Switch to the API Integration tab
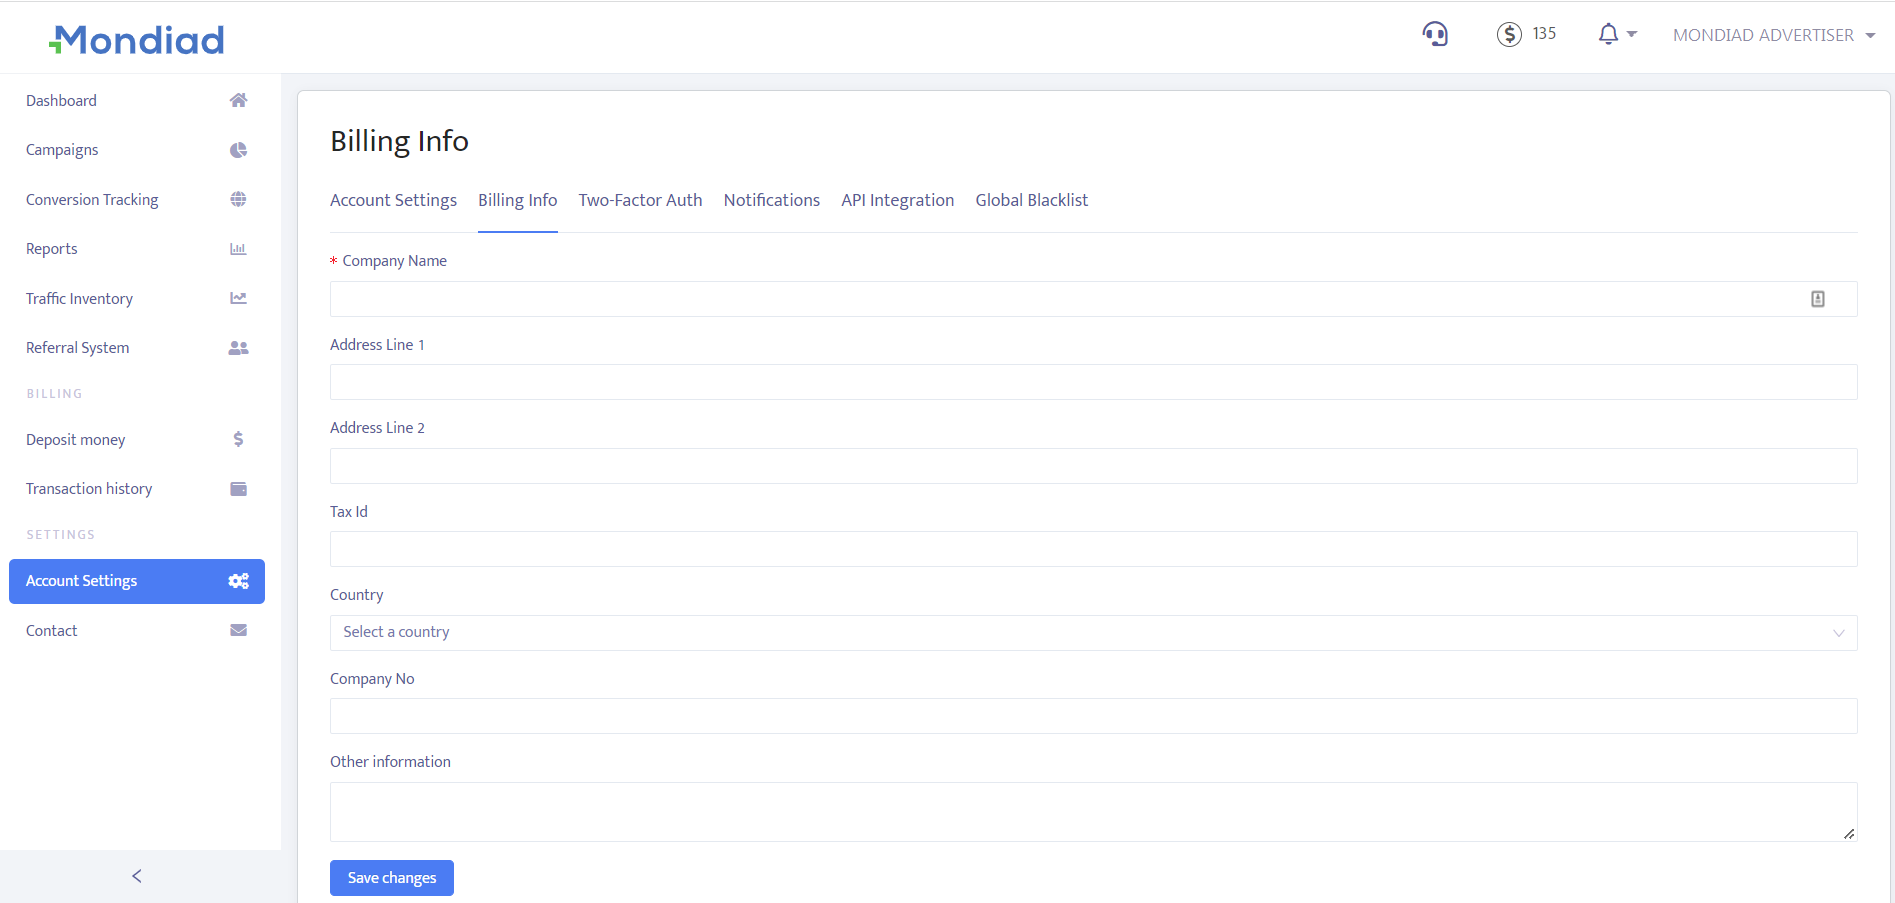 point(897,200)
